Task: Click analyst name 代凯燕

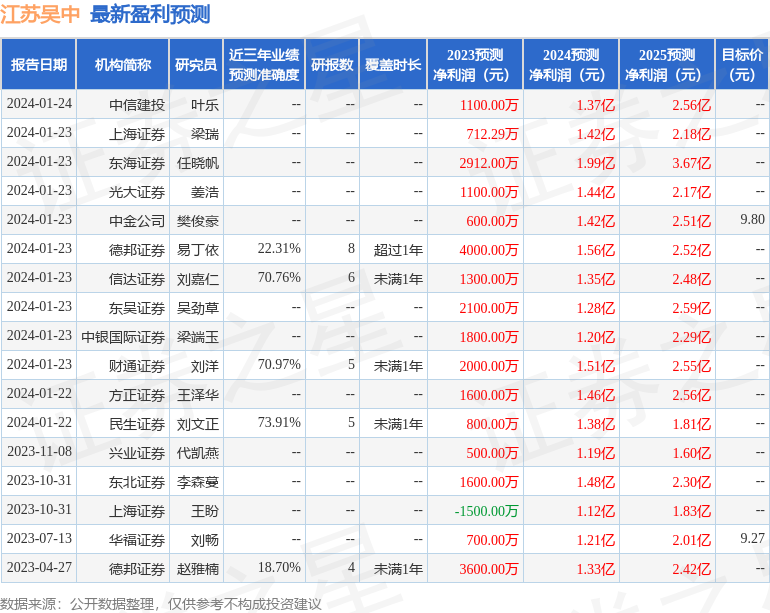Action: point(198,452)
